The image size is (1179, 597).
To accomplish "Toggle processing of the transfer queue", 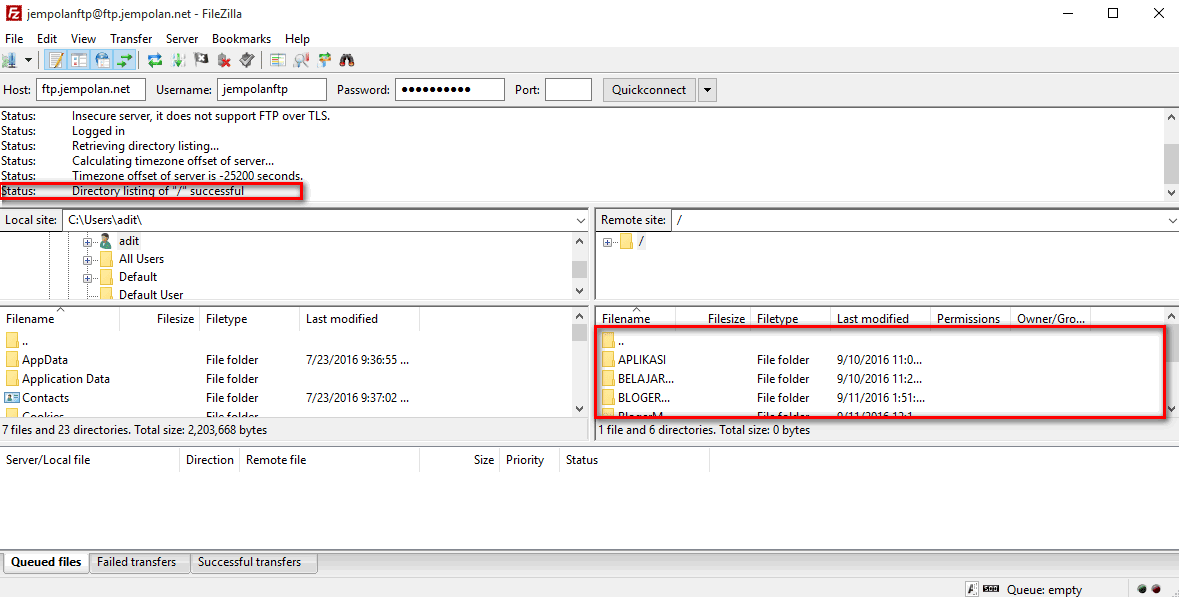I will pos(178,60).
